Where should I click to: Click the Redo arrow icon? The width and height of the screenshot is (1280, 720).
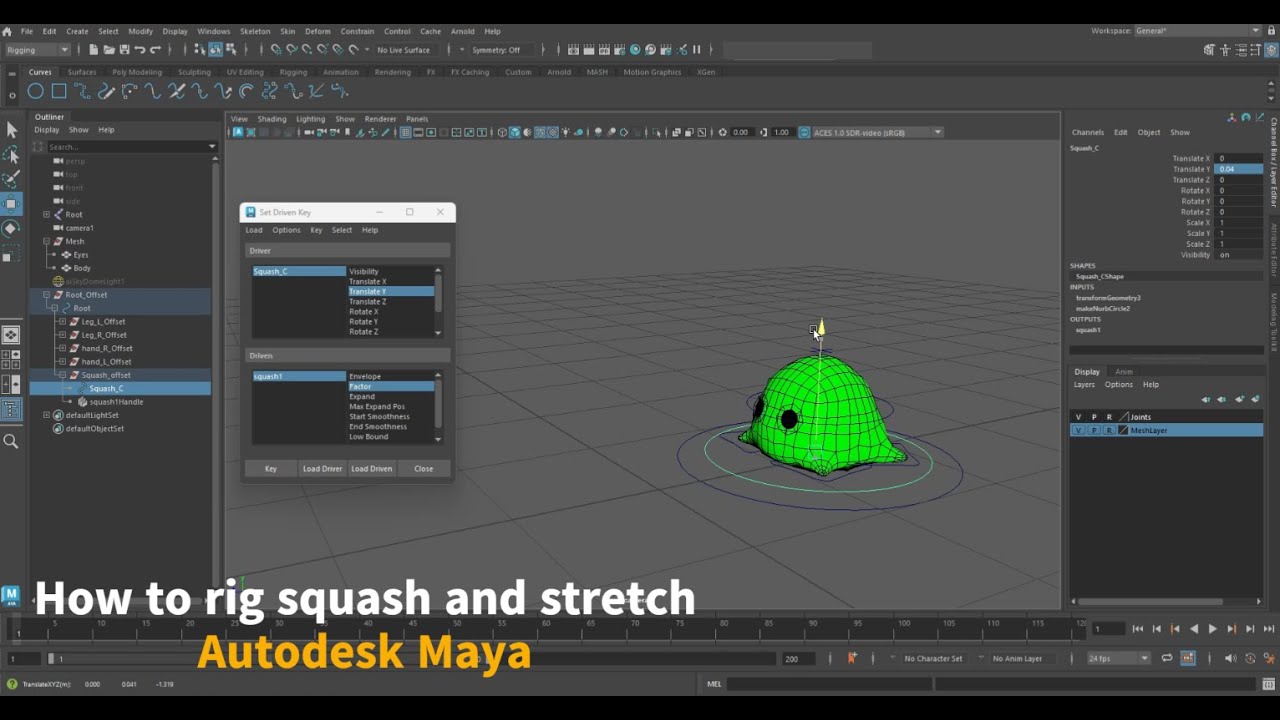coord(155,49)
